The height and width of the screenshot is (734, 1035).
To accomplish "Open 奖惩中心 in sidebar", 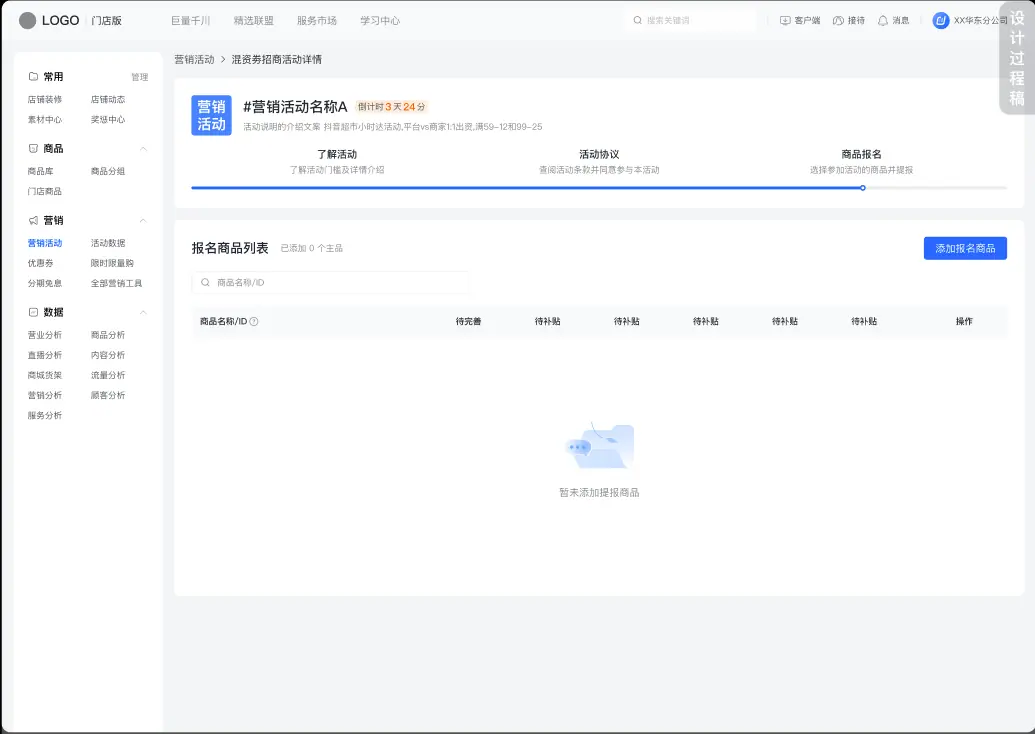I will coord(108,119).
